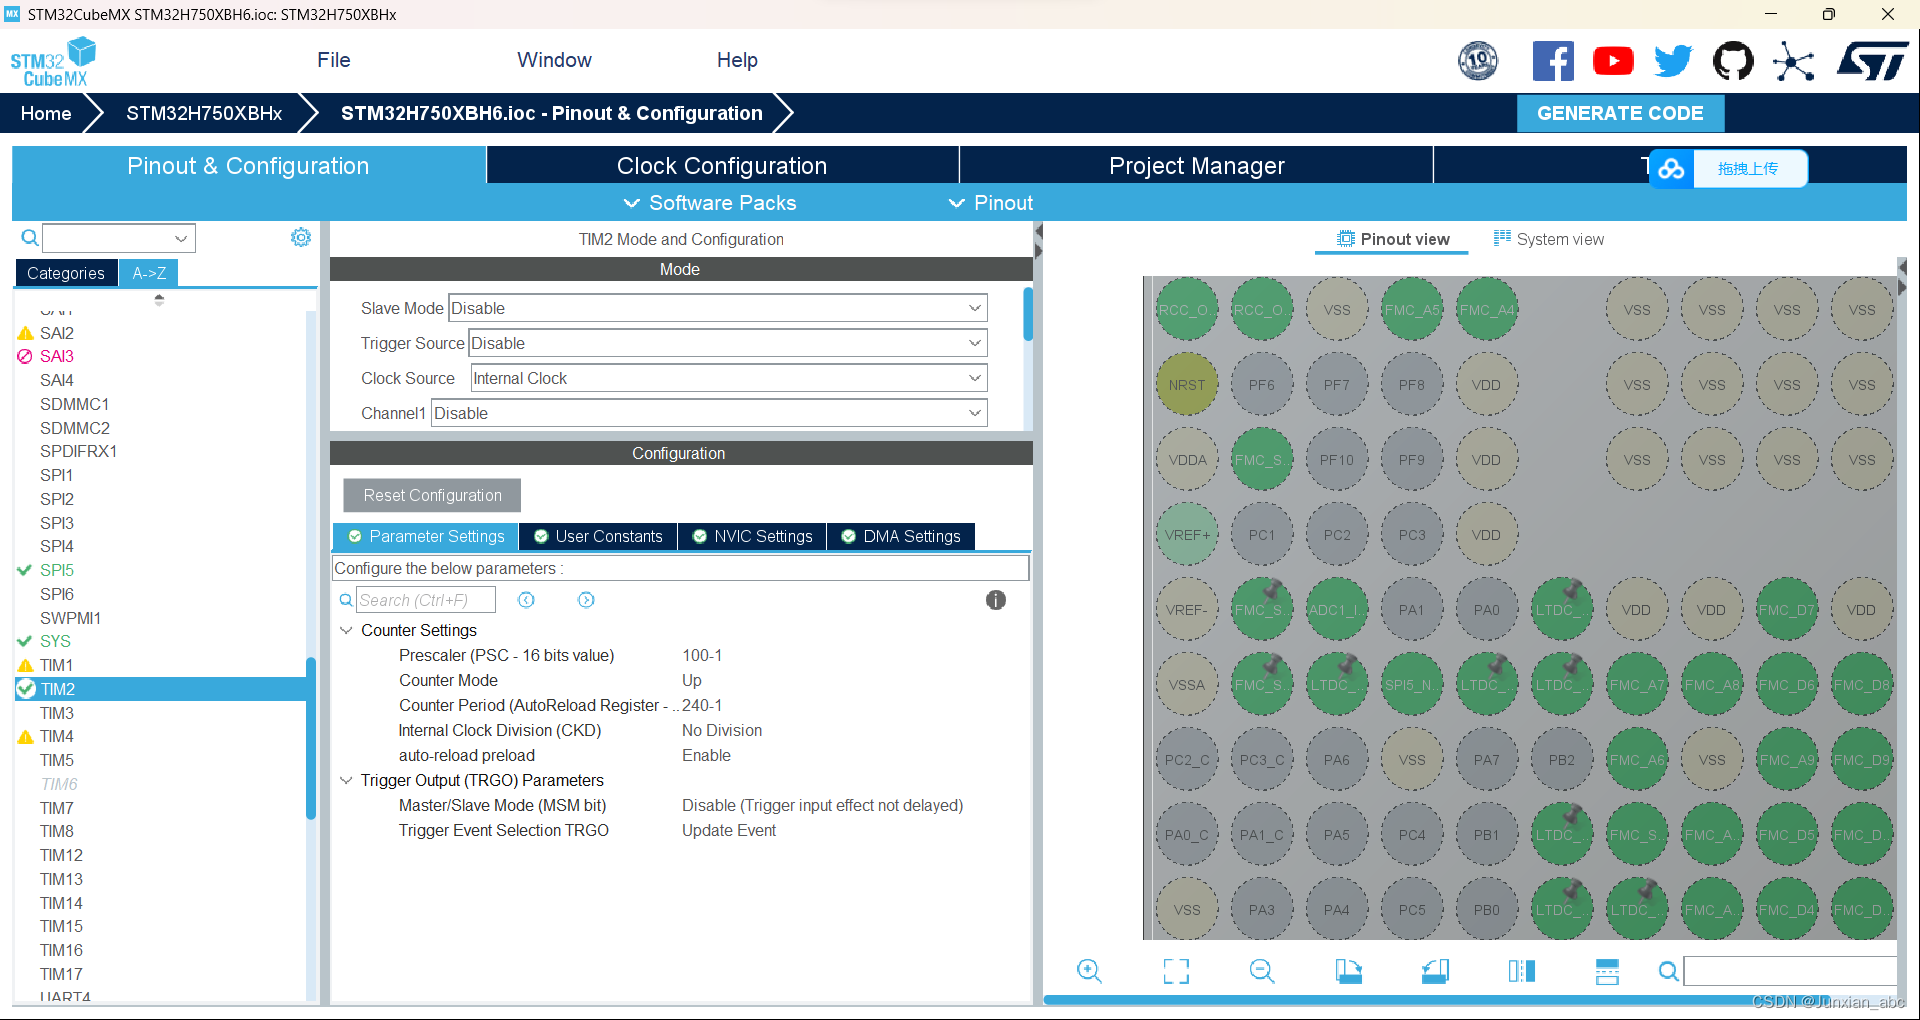Open the Window menu
Image resolution: width=1920 pixels, height=1020 pixels.
coord(555,60)
